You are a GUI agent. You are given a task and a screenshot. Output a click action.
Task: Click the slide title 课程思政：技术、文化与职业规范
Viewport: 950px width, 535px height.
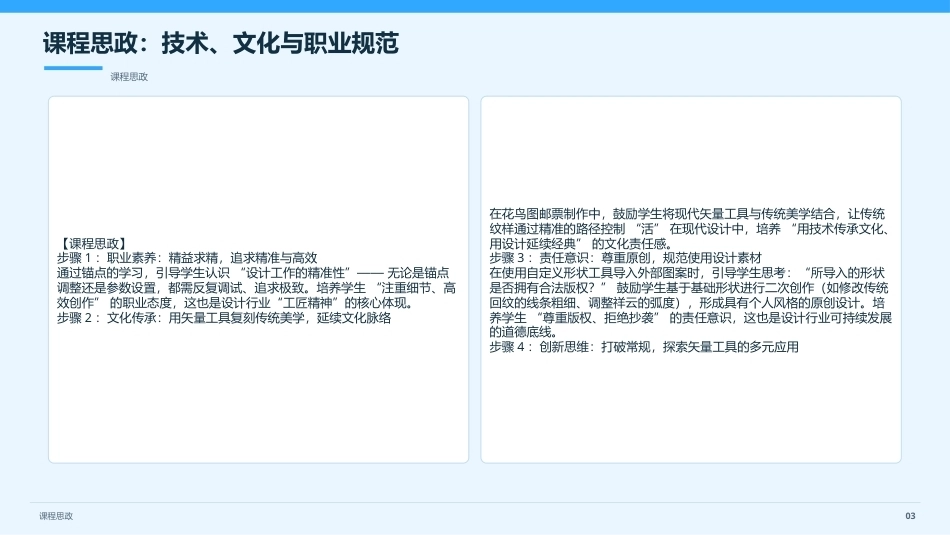point(221,43)
